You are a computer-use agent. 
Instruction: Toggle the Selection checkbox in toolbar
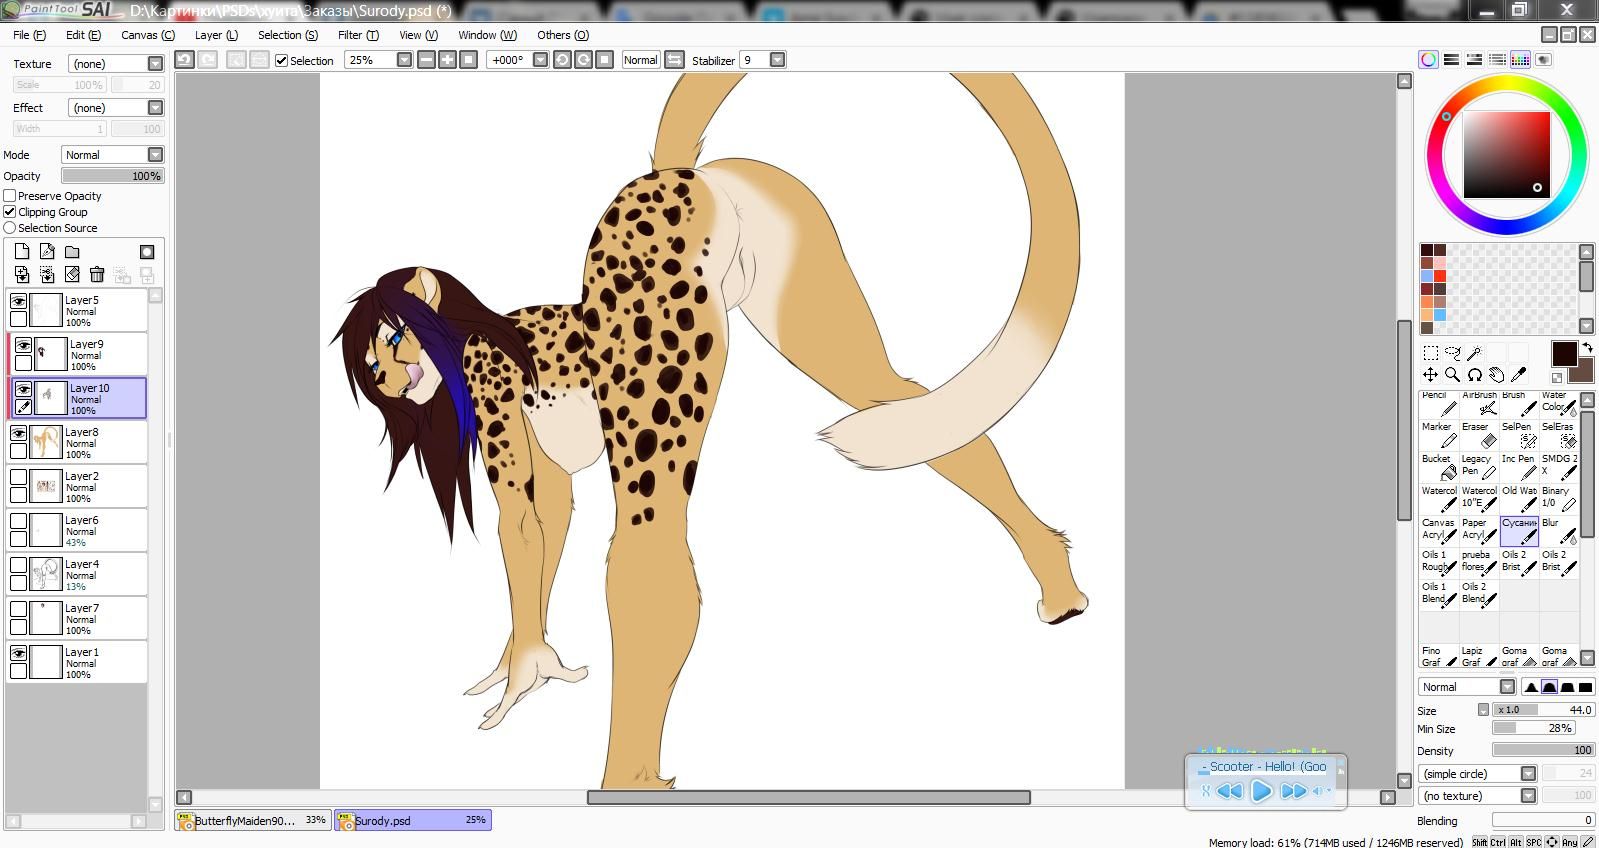click(x=282, y=61)
